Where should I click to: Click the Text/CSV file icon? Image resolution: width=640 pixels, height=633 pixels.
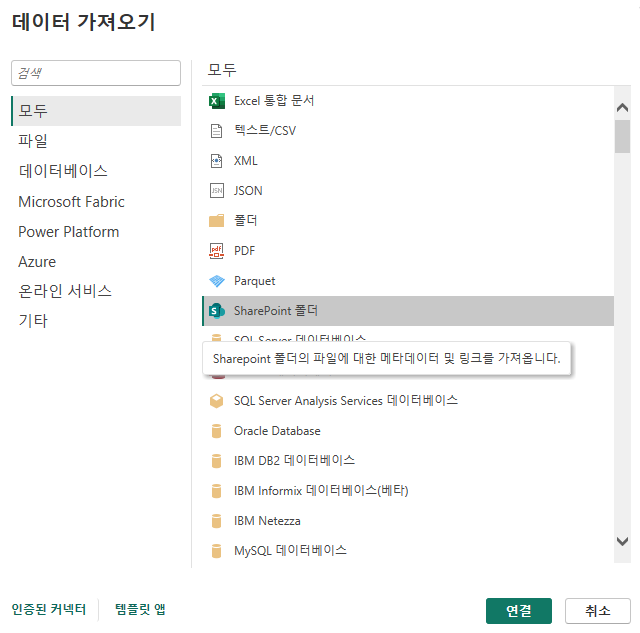(216, 131)
